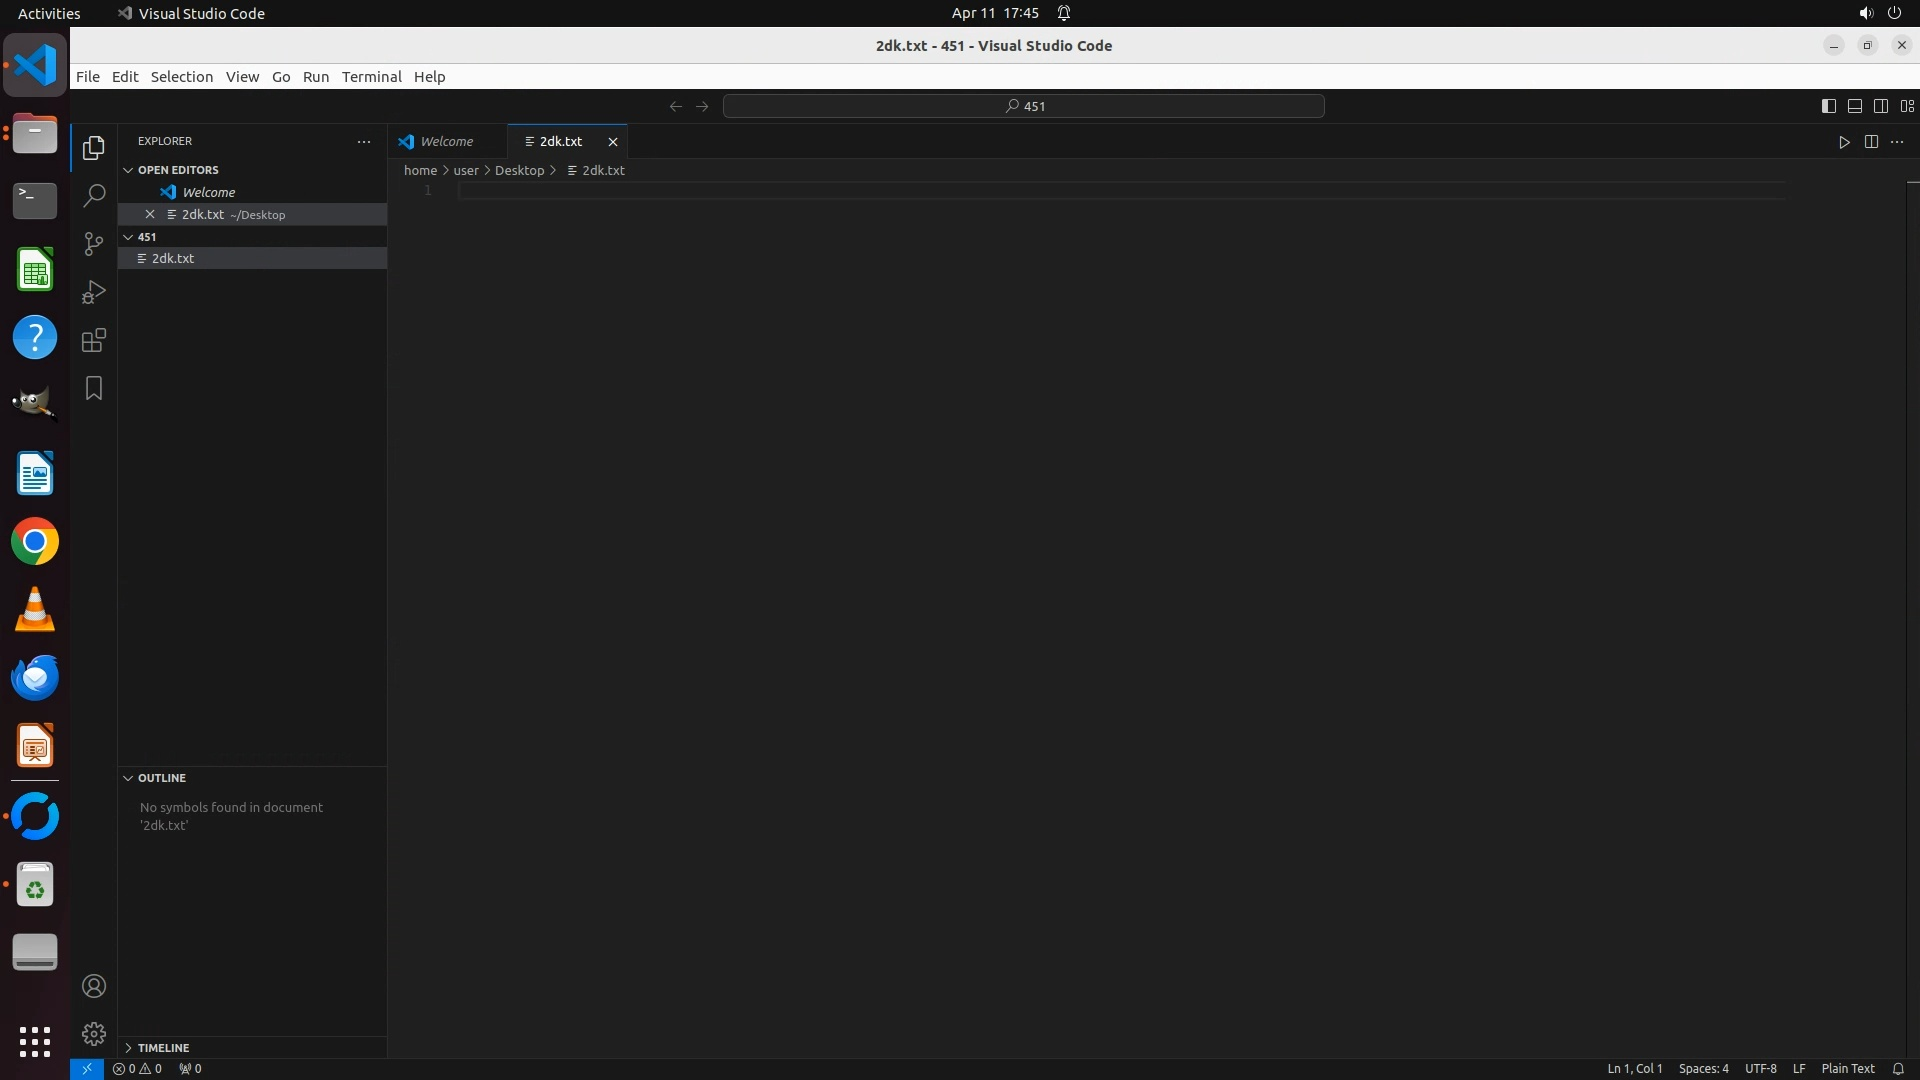Switch to the Welcome tab
Viewport: 1920px width, 1080px height.
click(x=446, y=142)
